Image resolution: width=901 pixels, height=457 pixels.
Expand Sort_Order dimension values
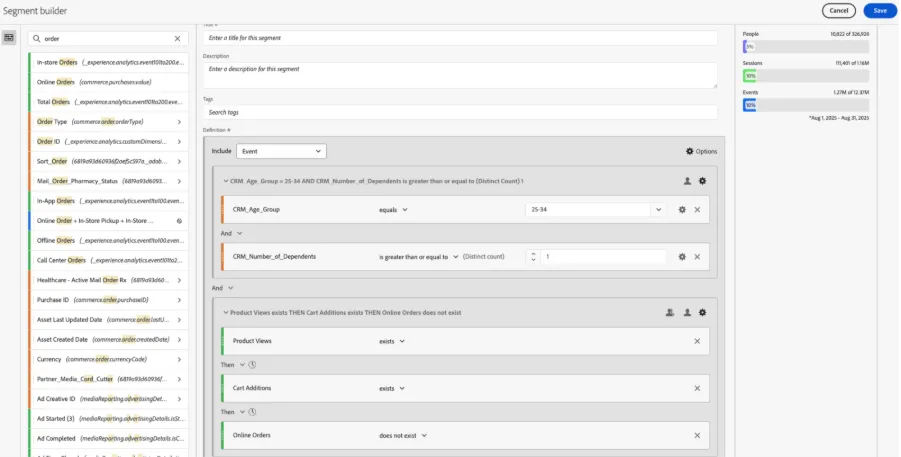coord(179,162)
